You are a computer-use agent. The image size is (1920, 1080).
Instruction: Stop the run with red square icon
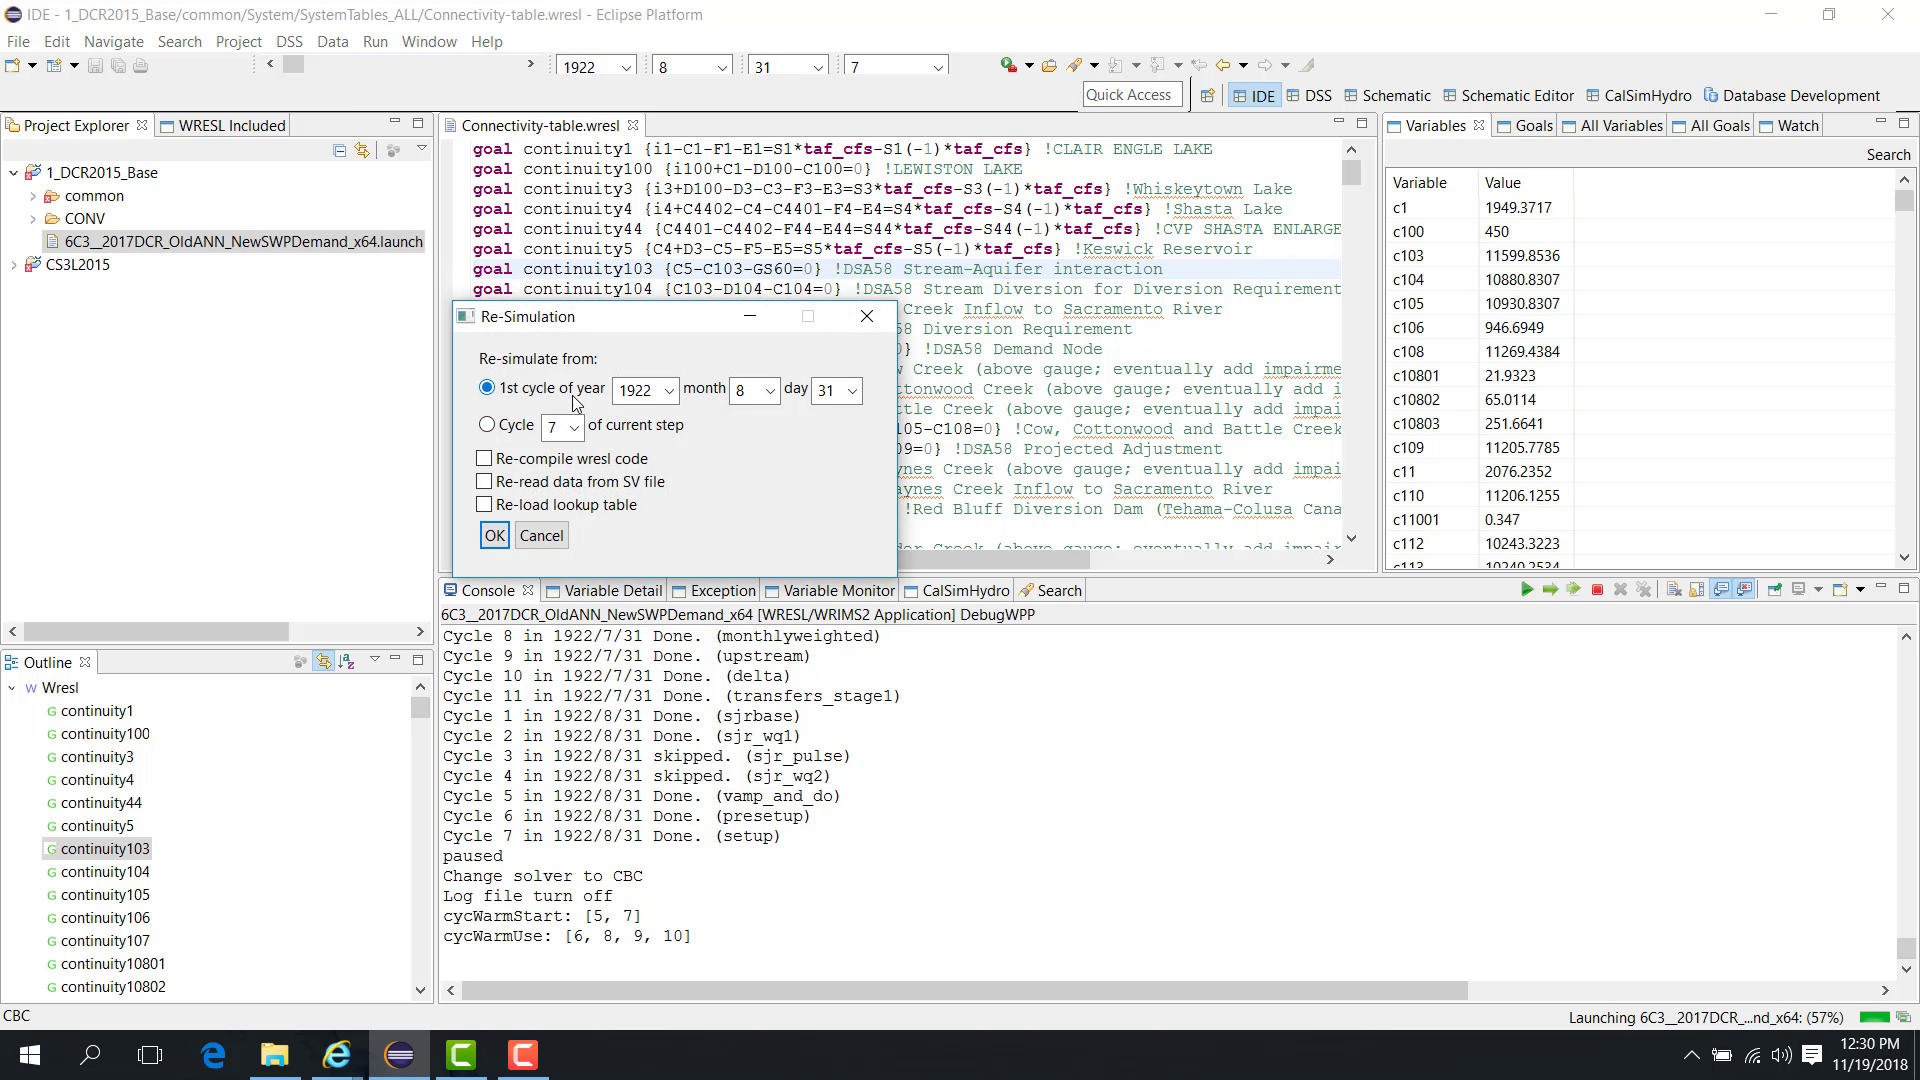point(1597,590)
